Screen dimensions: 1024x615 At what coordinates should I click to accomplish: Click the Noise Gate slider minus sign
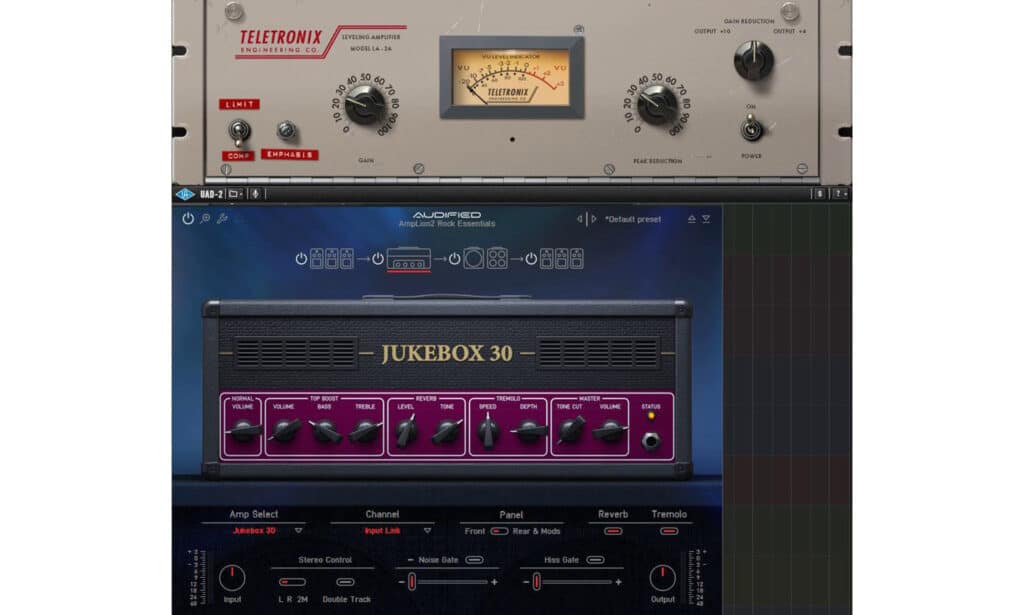pyautogui.click(x=402, y=582)
